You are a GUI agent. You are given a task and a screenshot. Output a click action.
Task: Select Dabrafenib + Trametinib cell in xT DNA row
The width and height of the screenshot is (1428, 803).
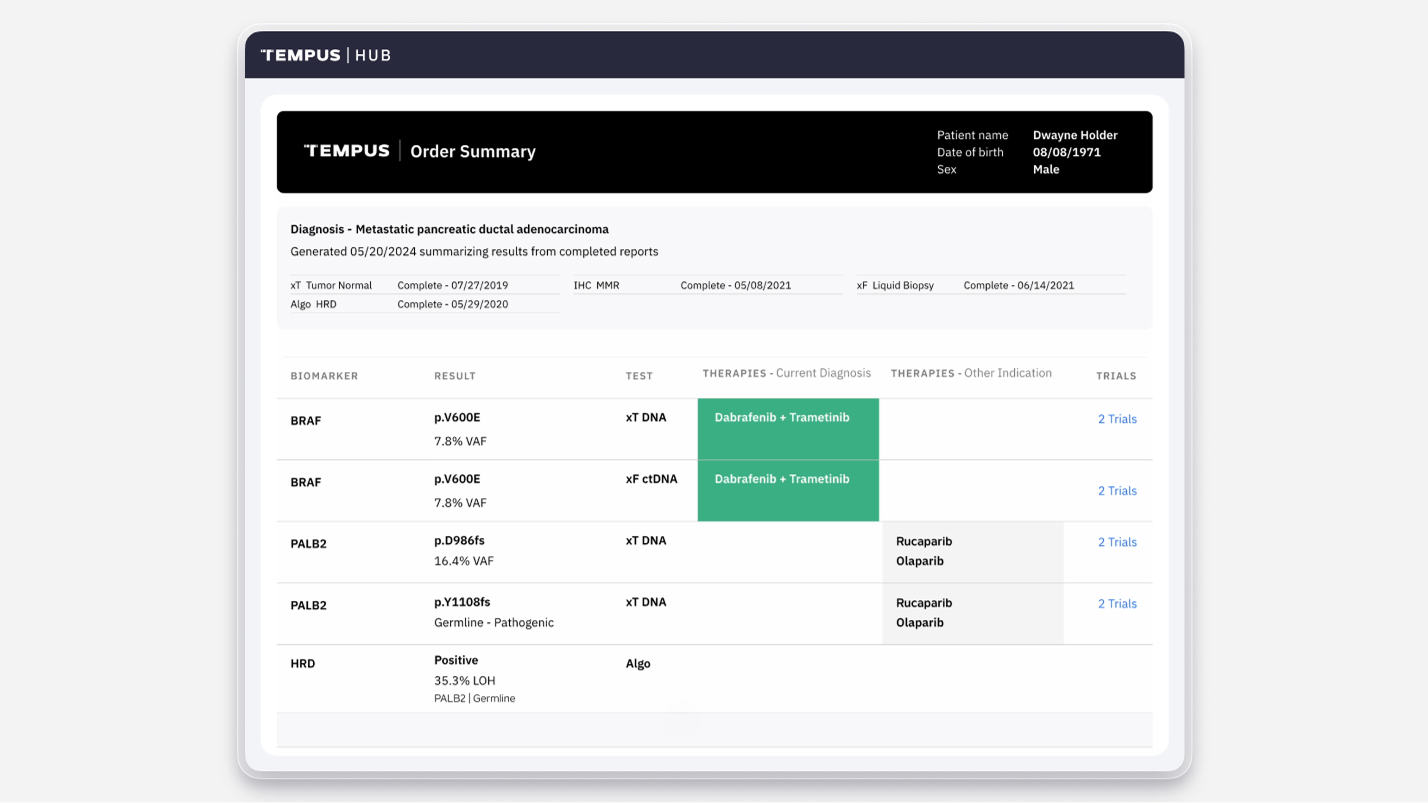coord(788,429)
